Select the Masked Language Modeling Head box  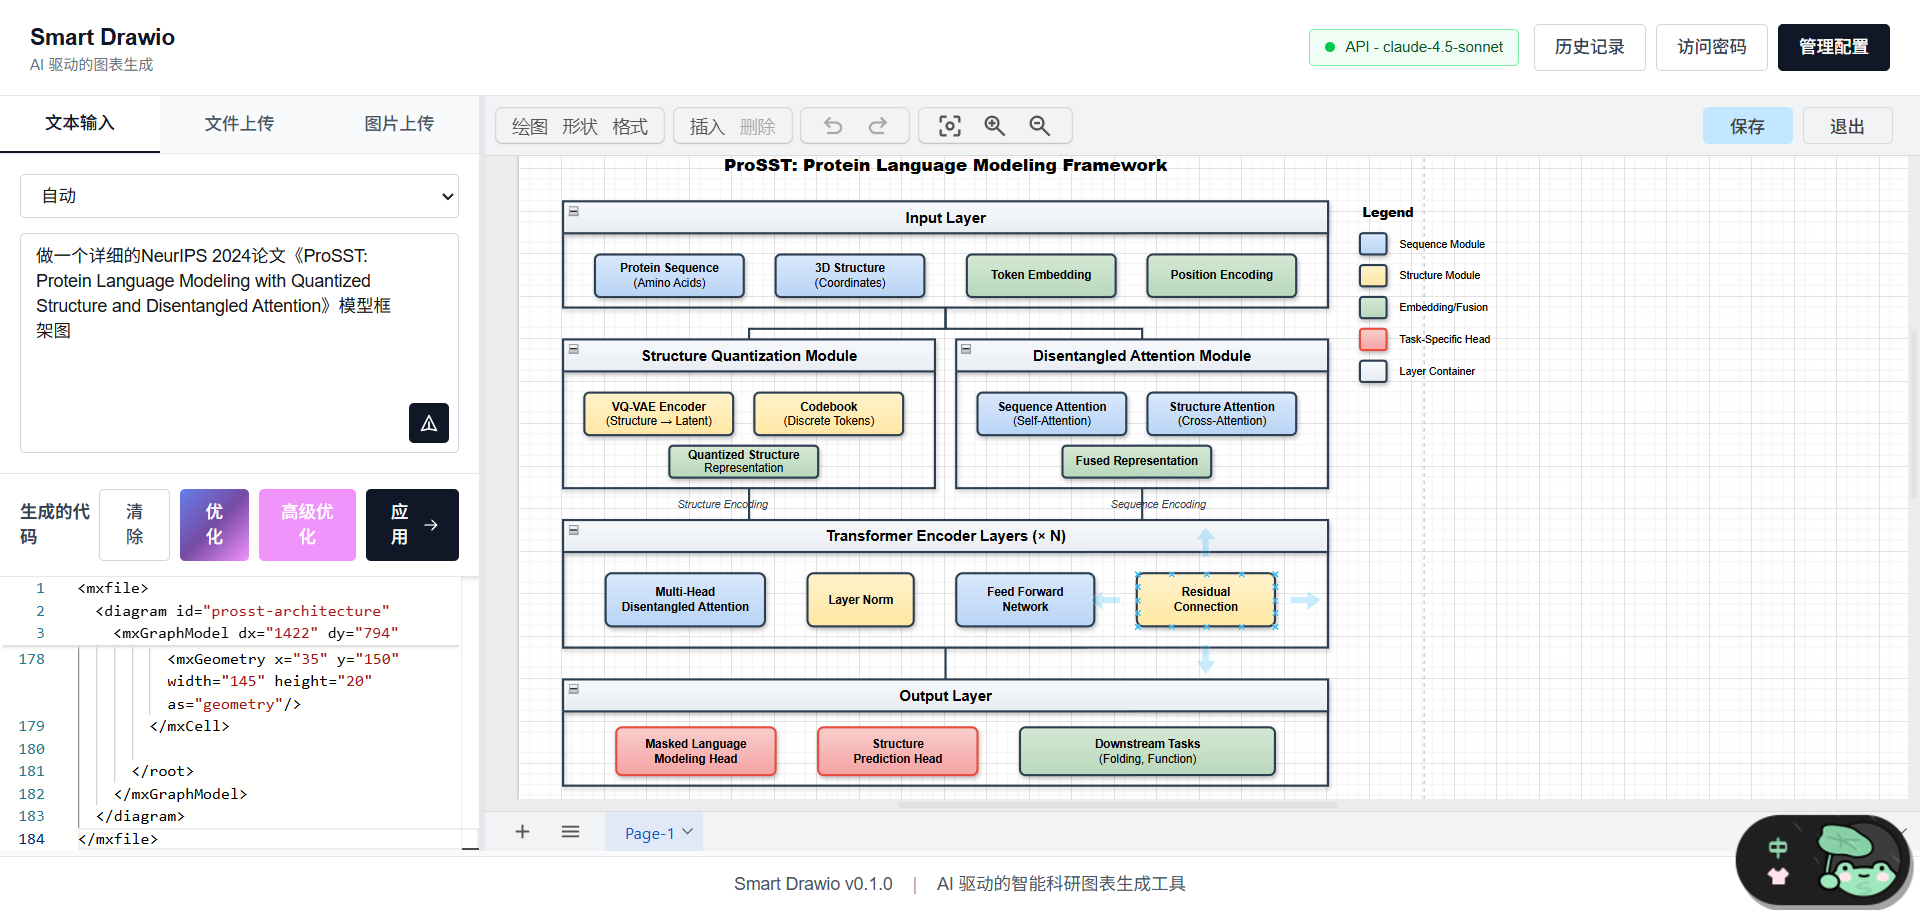(x=696, y=751)
